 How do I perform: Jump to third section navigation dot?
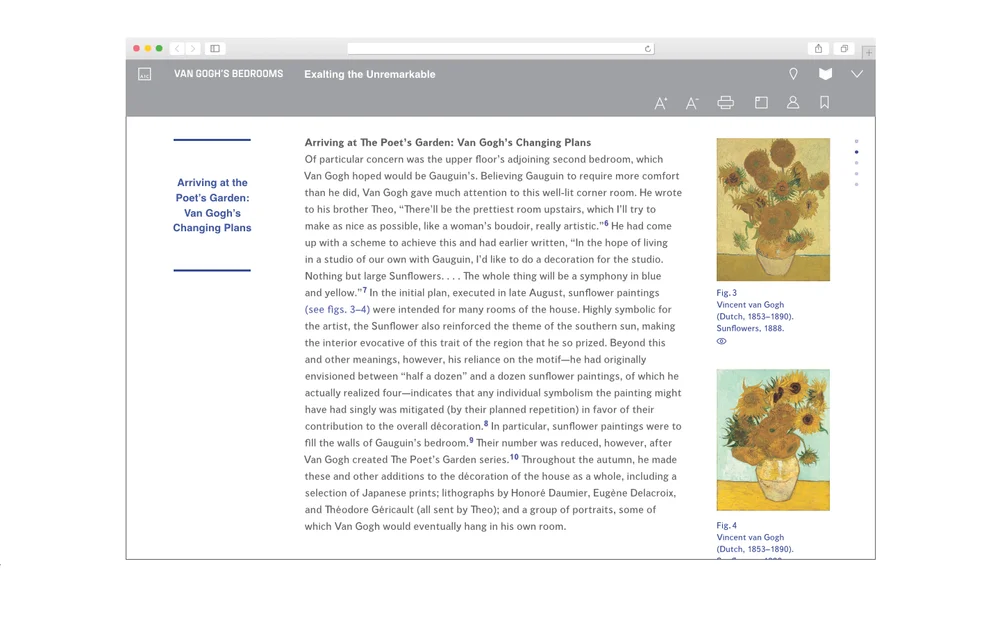click(857, 163)
